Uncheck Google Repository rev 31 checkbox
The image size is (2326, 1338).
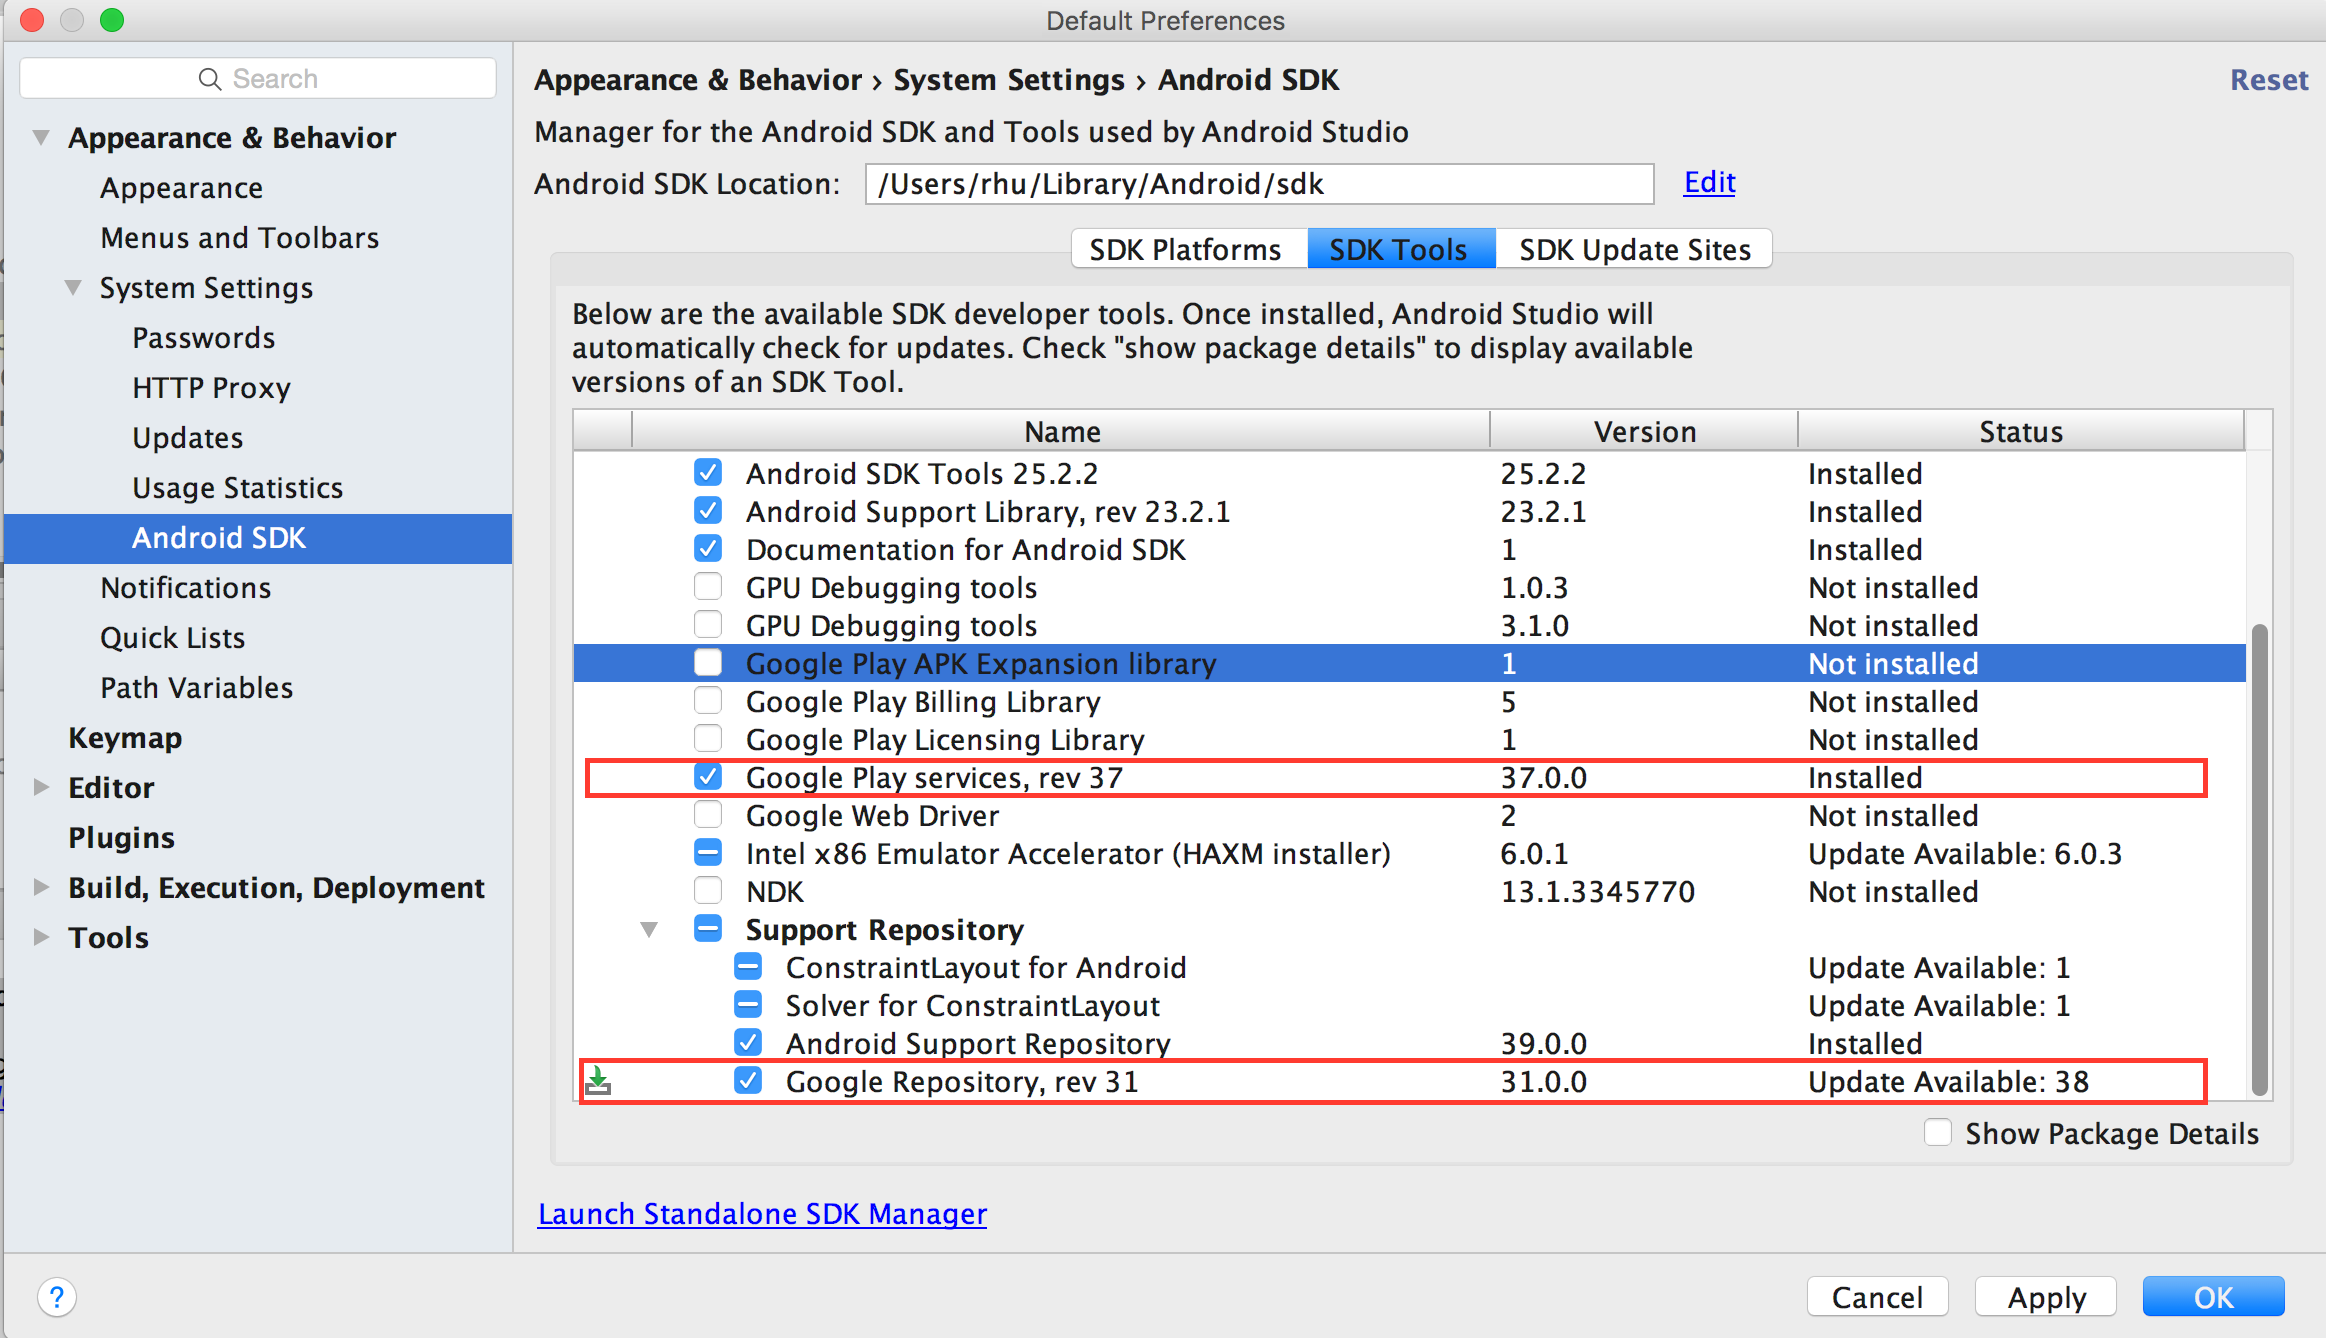pyautogui.click(x=748, y=1080)
